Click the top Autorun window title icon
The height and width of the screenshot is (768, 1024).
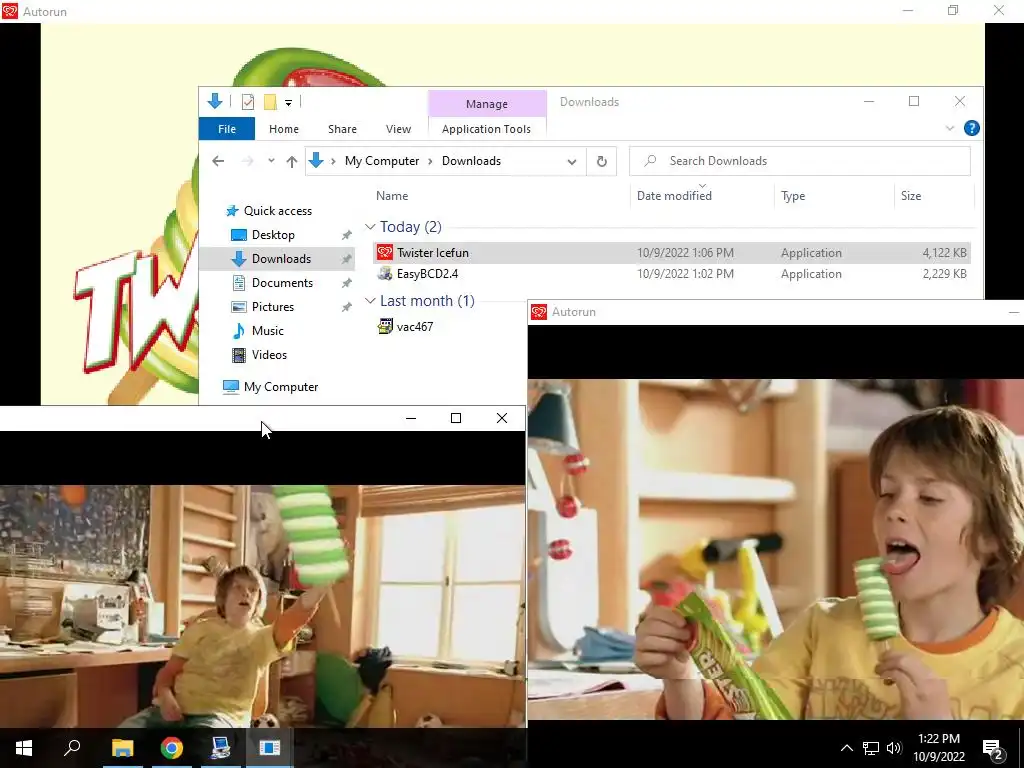click(x=10, y=11)
